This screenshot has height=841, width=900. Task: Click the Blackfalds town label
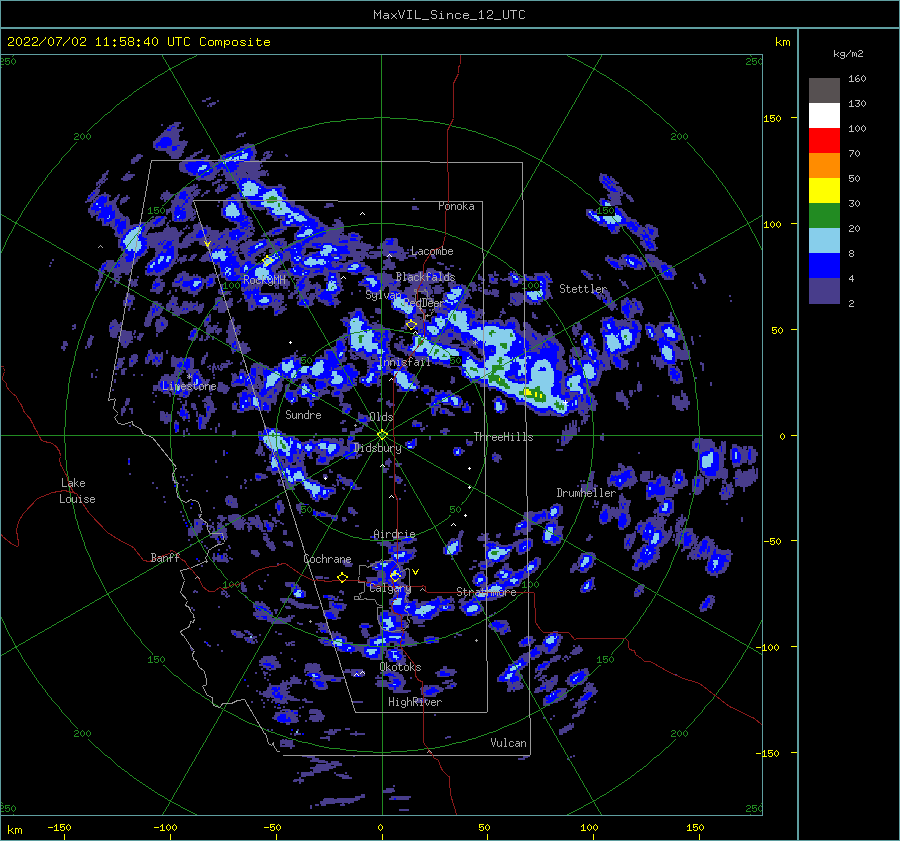point(425,277)
